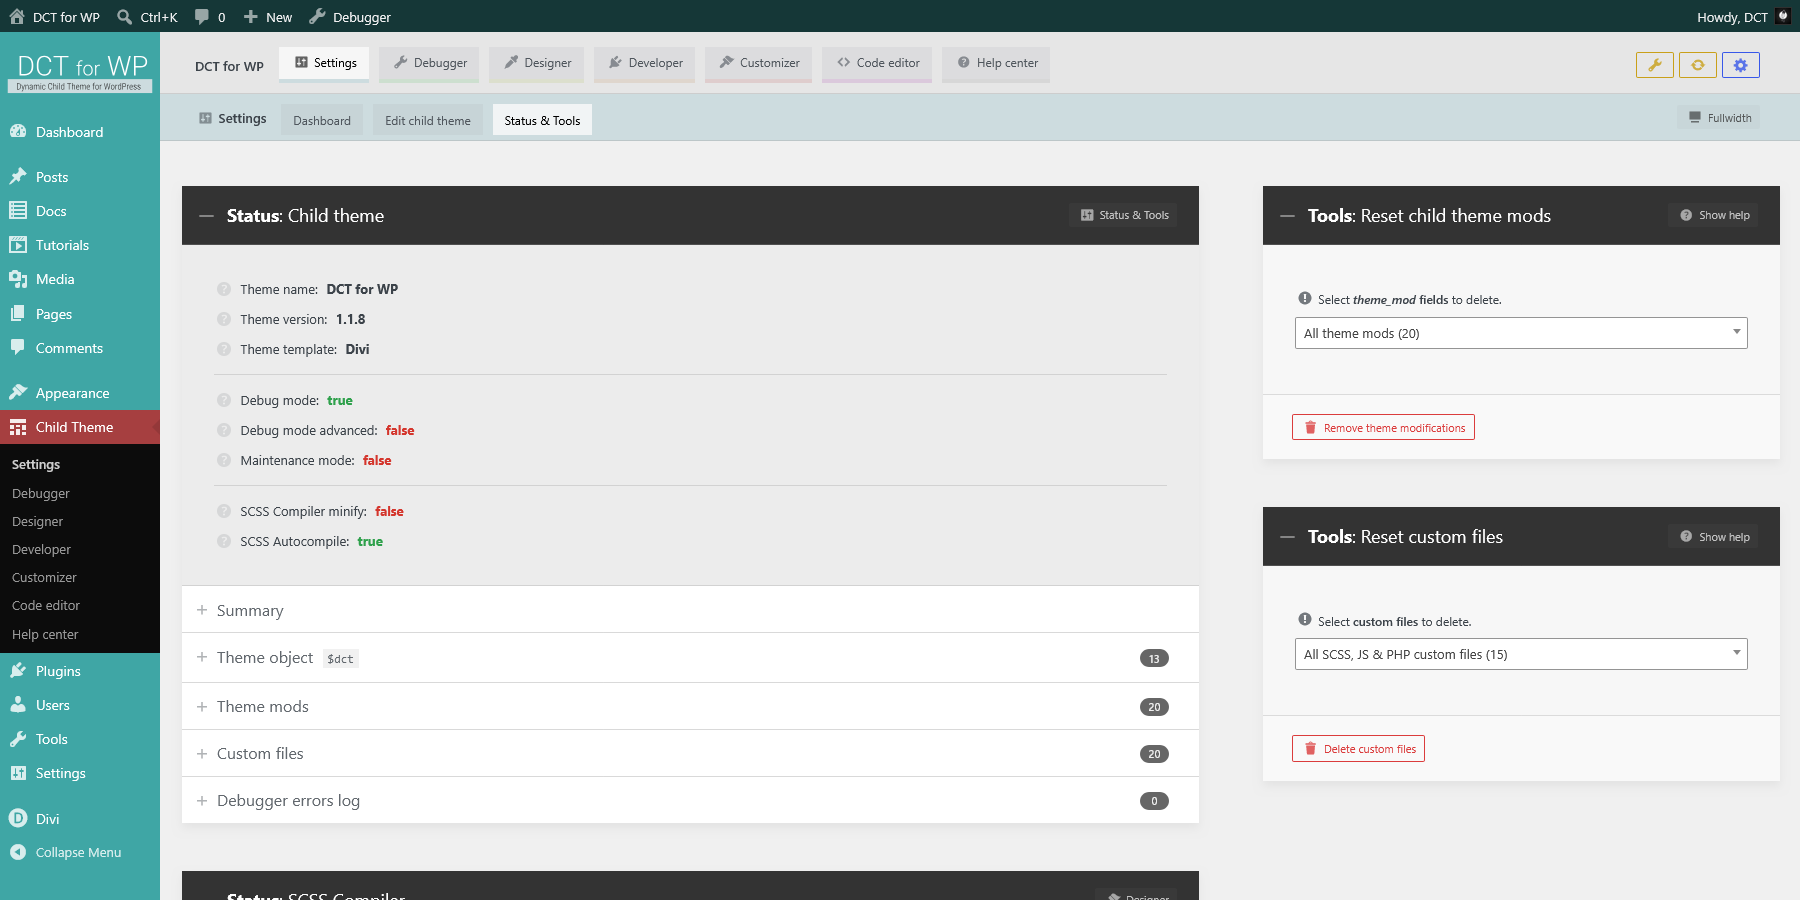Click Collapse Menu in sidebar

[x=80, y=852]
